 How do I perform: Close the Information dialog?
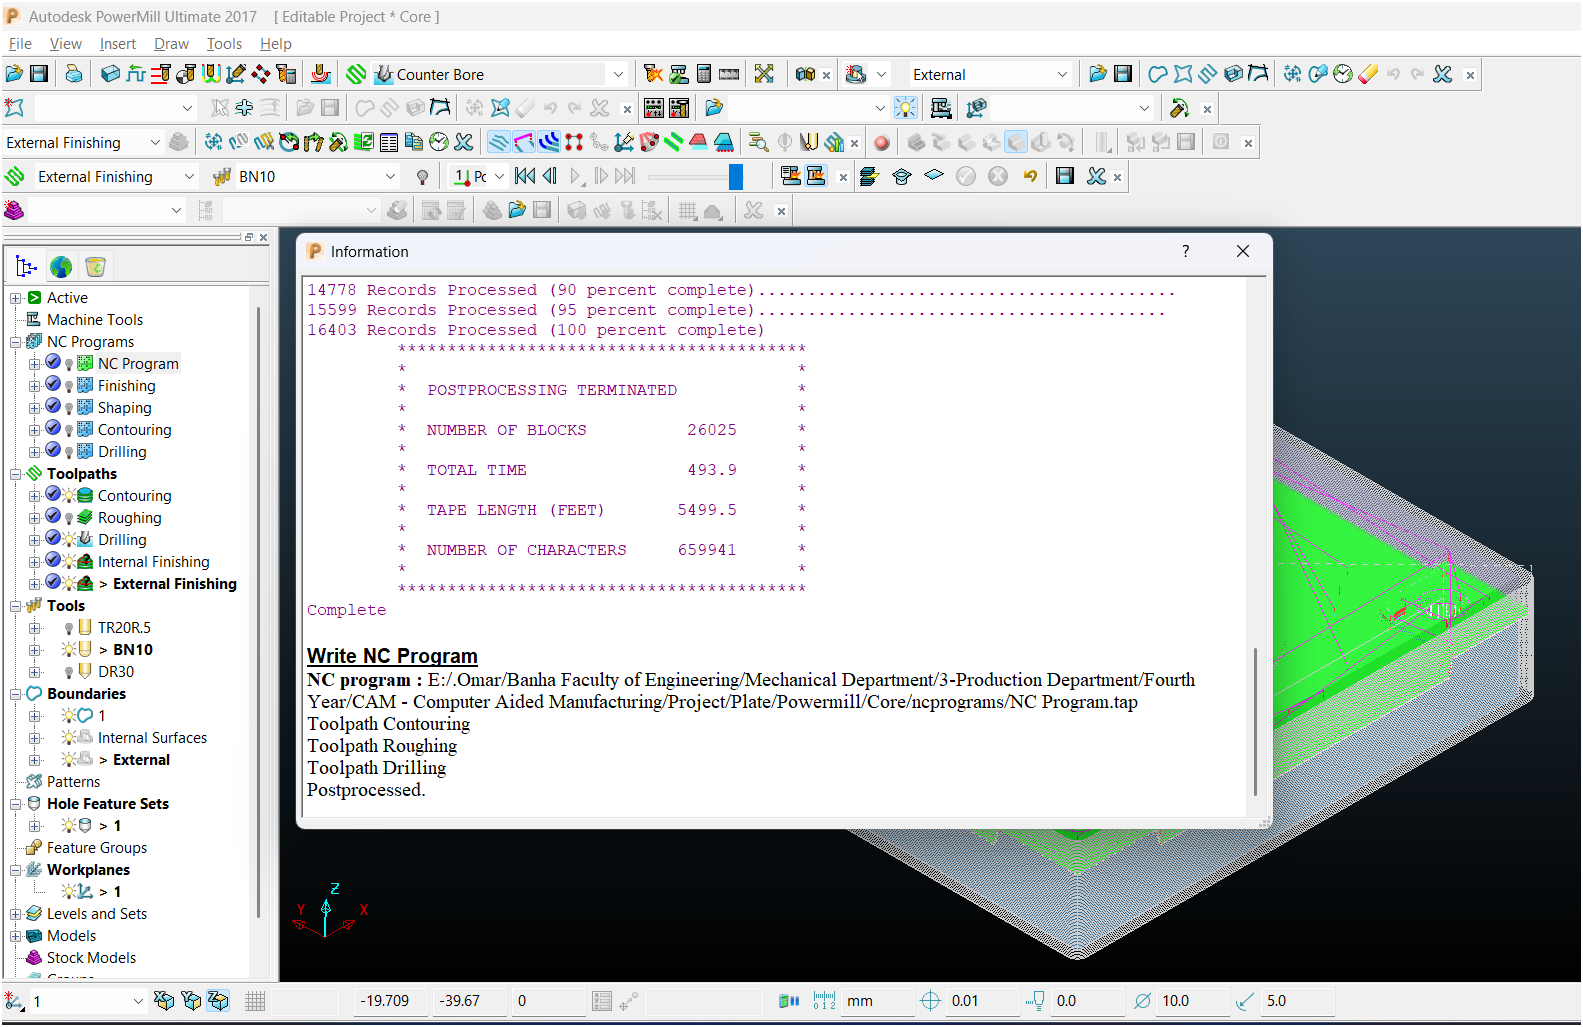tap(1243, 251)
